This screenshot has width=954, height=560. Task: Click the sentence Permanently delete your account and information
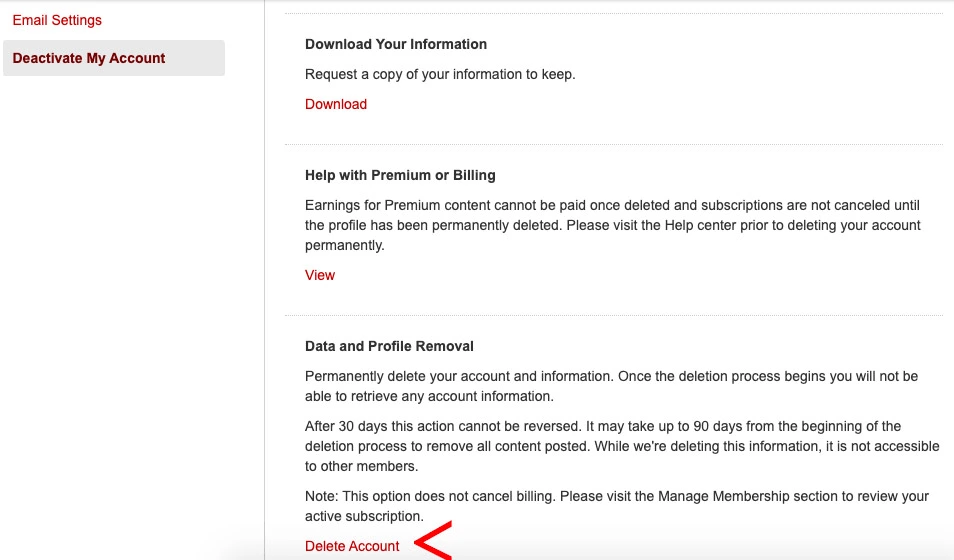click(x=459, y=376)
